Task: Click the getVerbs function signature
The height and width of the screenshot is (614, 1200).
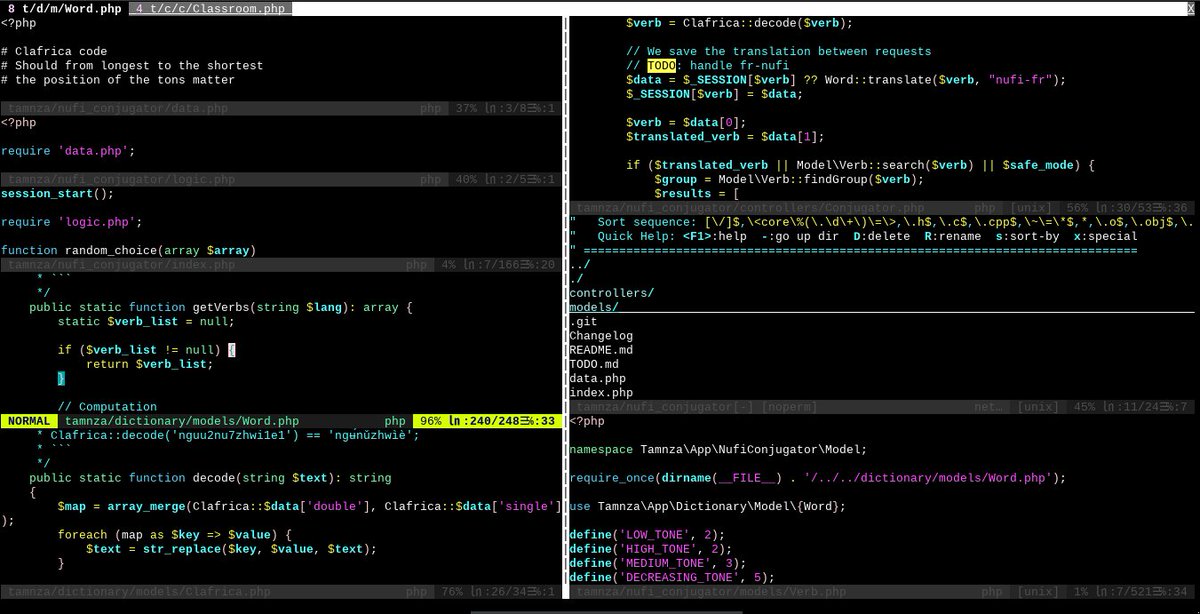Action: click(221, 307)
